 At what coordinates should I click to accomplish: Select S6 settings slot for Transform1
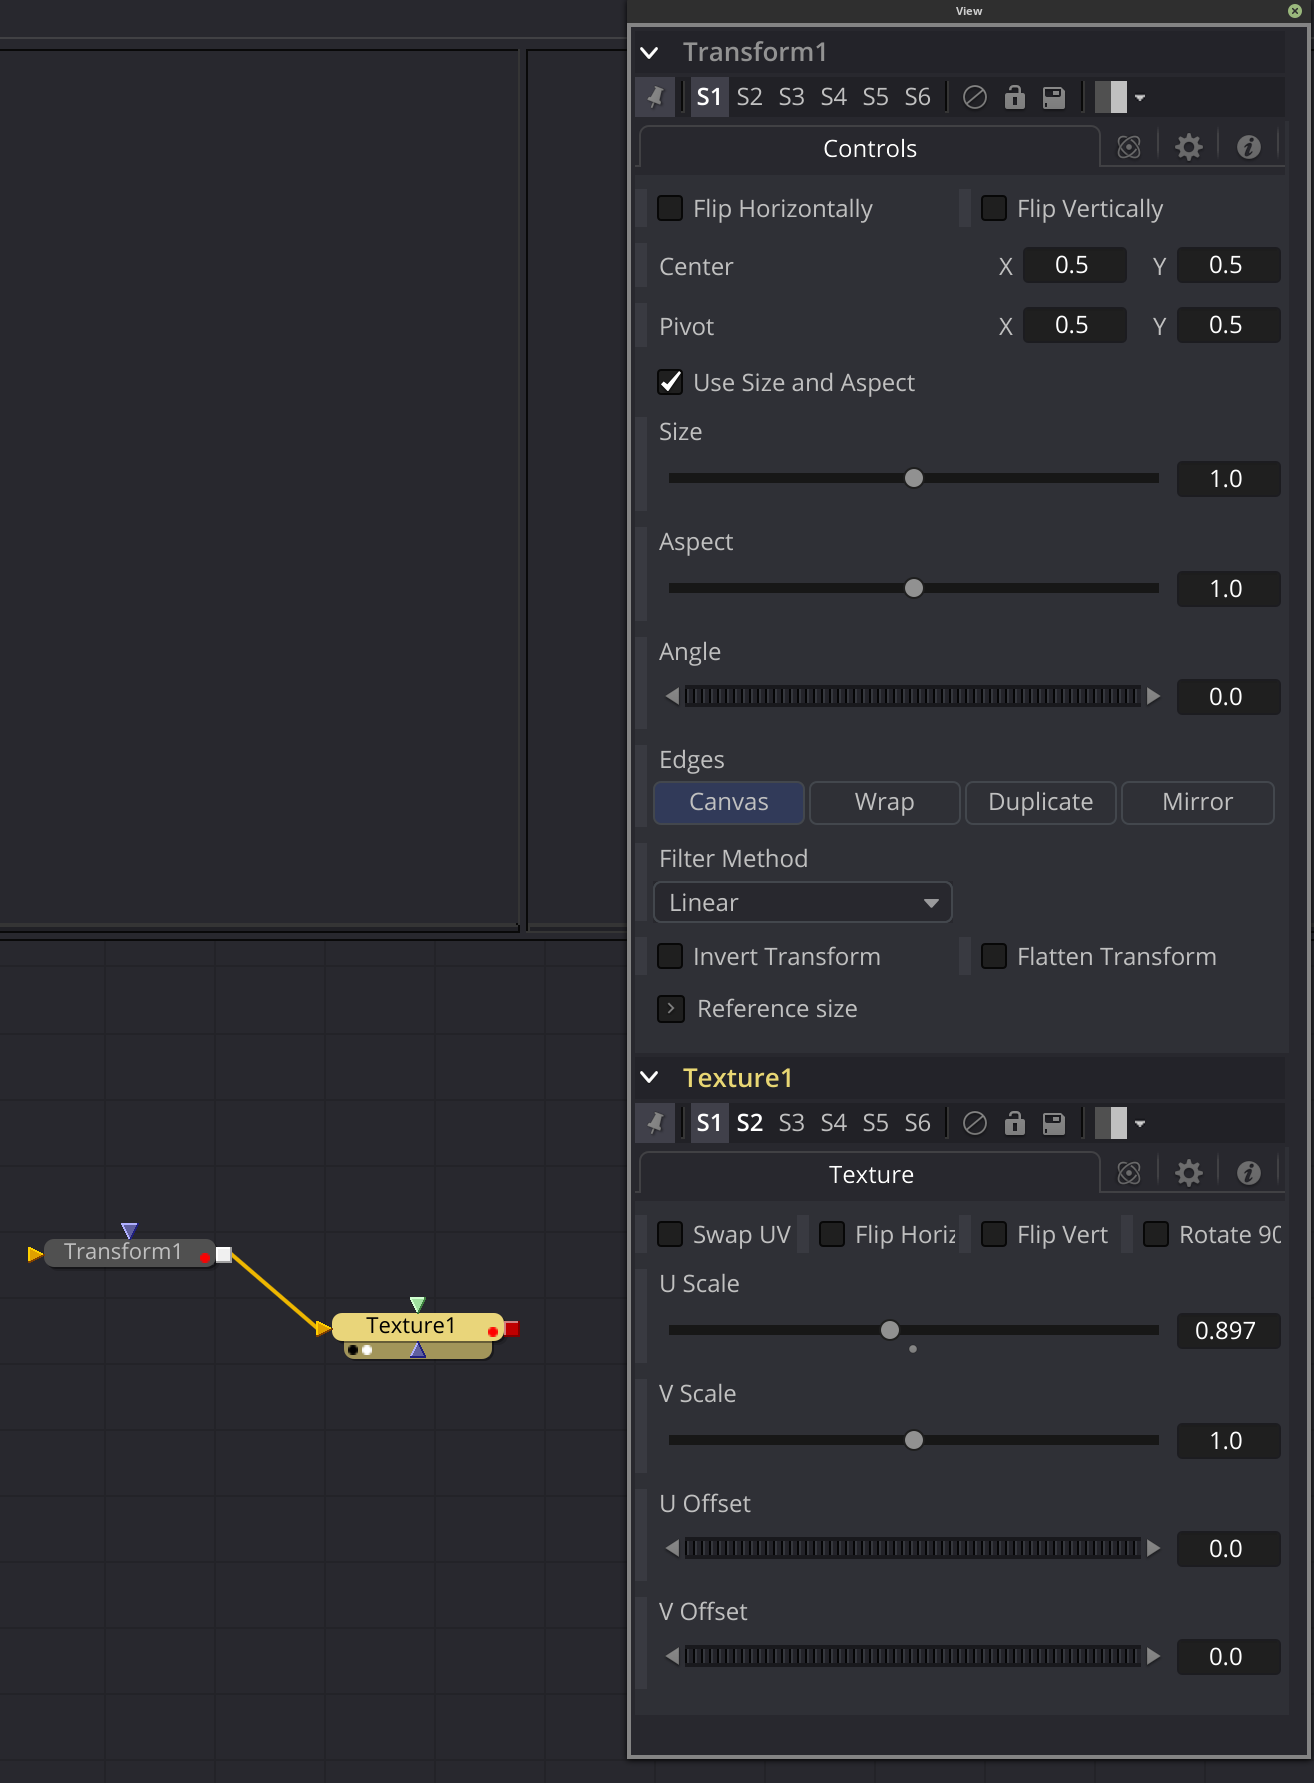point(917,97)
